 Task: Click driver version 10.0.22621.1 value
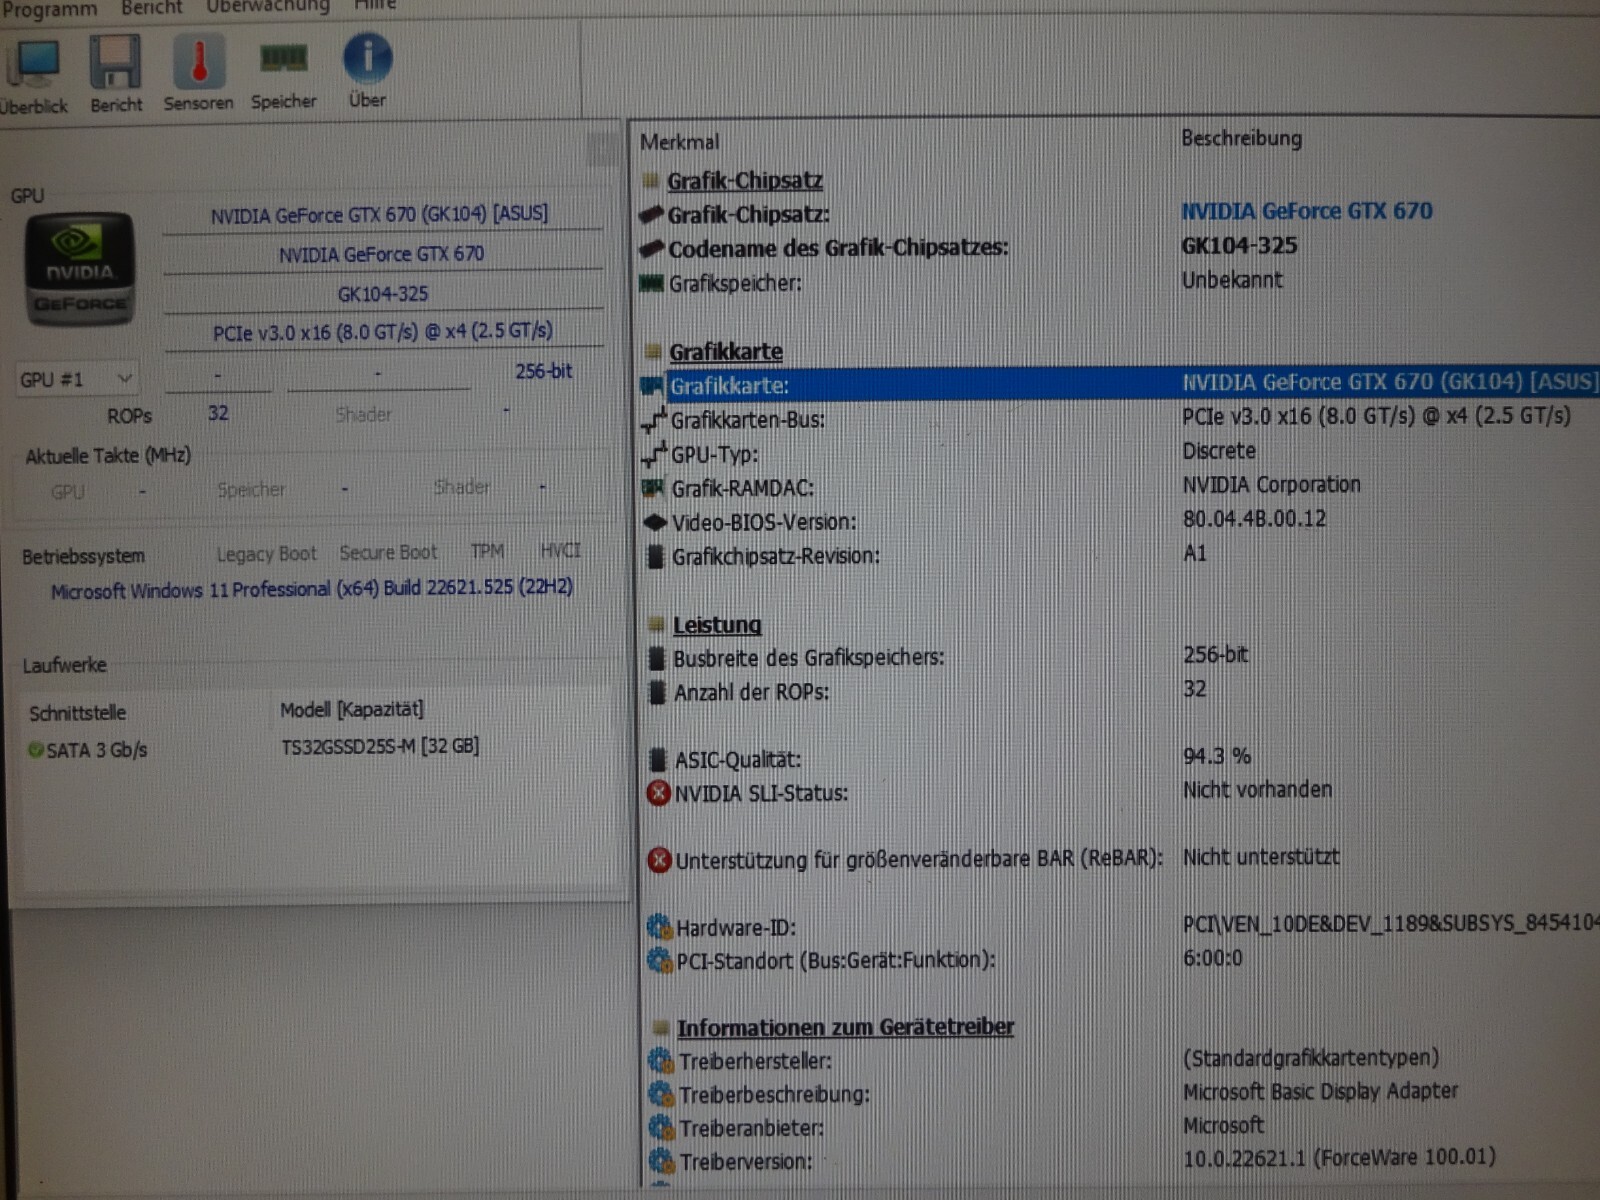[1339, 1158]
